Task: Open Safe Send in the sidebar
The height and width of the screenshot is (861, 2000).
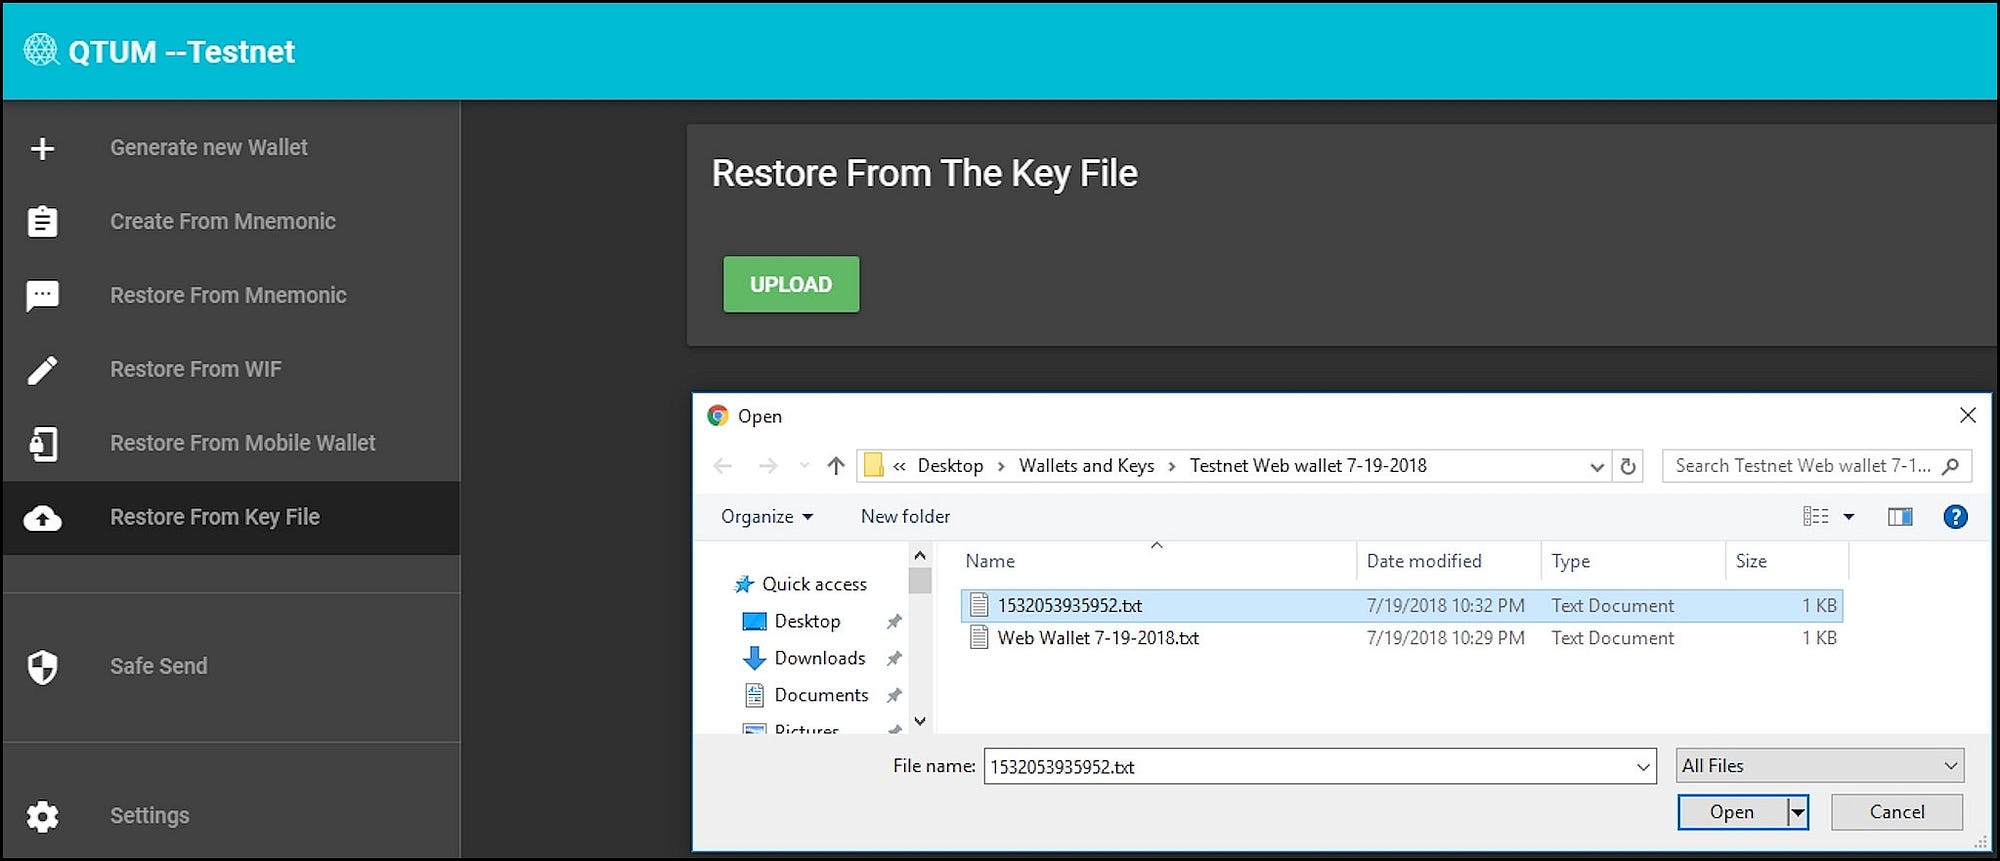Action: tap(159, 667)
